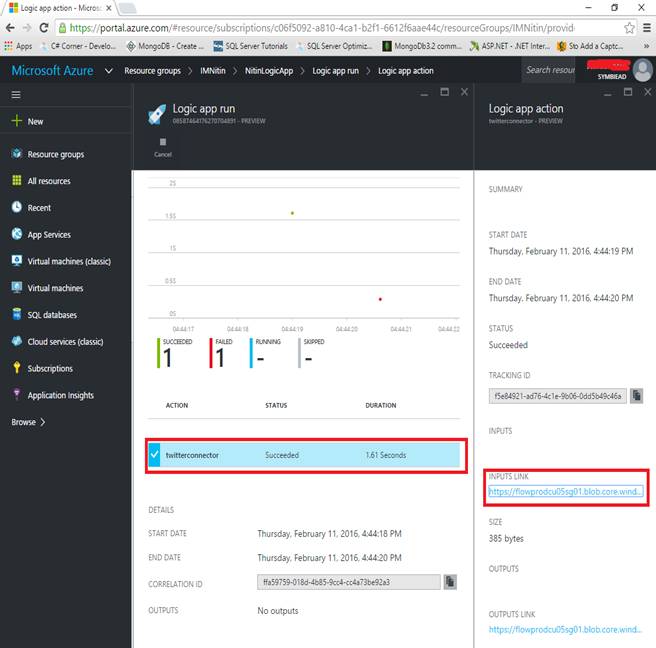656x648 pixels.
Task: Sort by STATUS column header
Action: coord(276,405)
